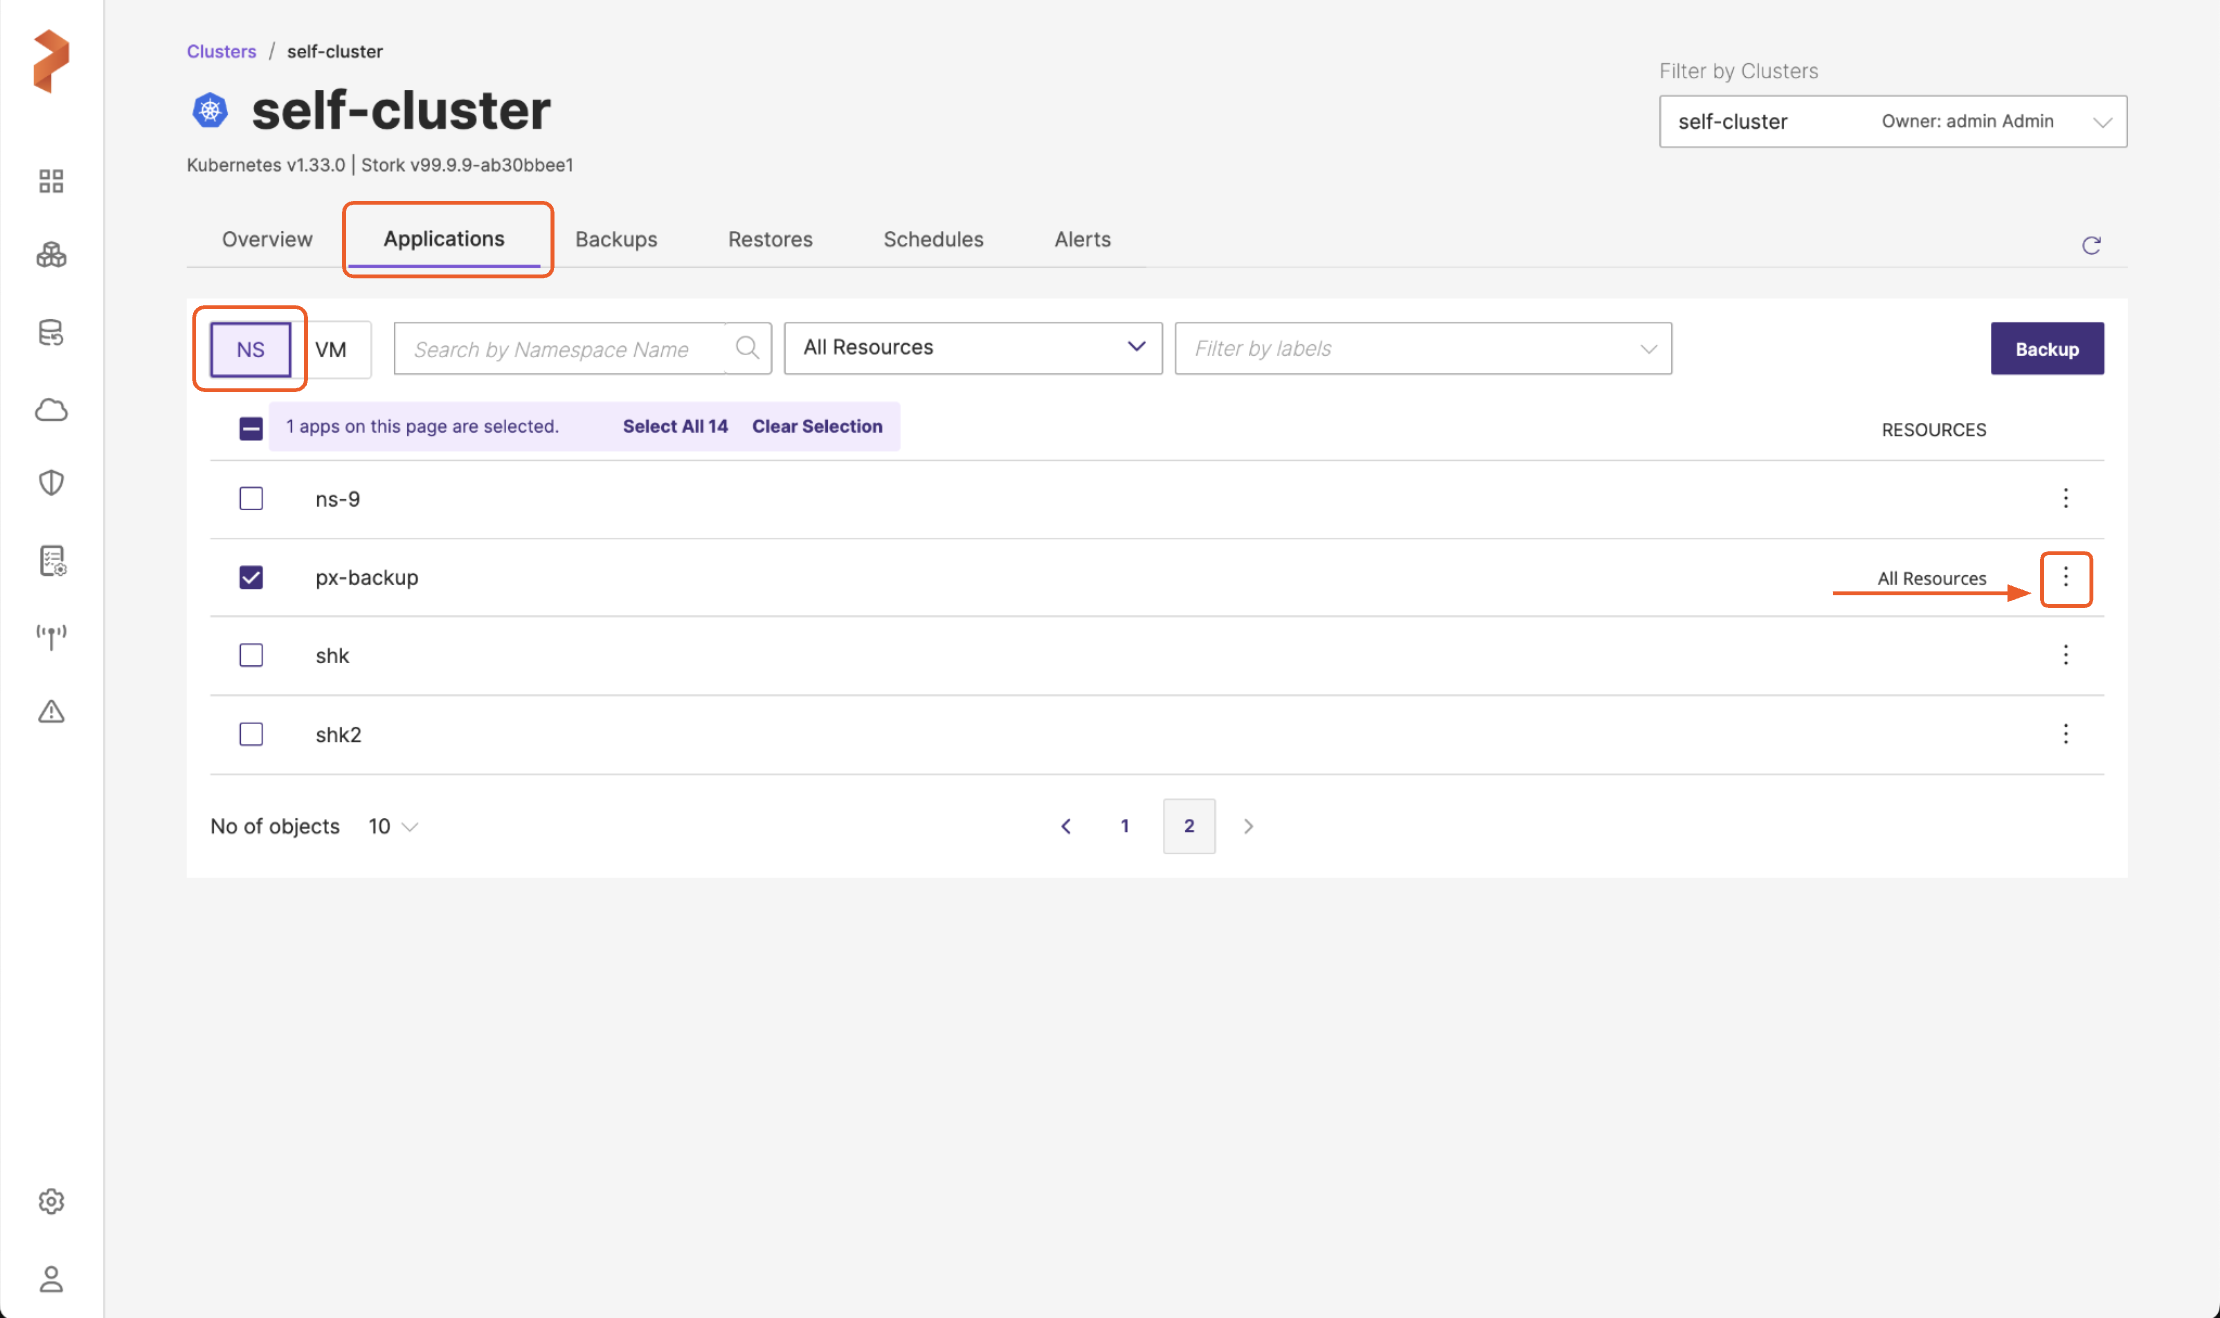The width and height of the screenshot is (2220, 1318).
Task: Switch to the Backups tab
Action: point(616,239)
